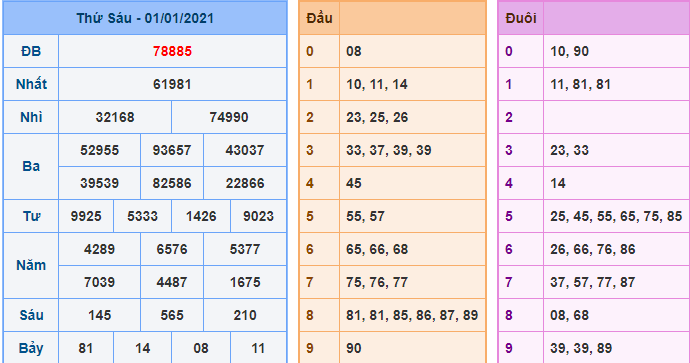690x363 pixels.
Task: Click '55, 57' in Đầu table
Action: [365, 216]
